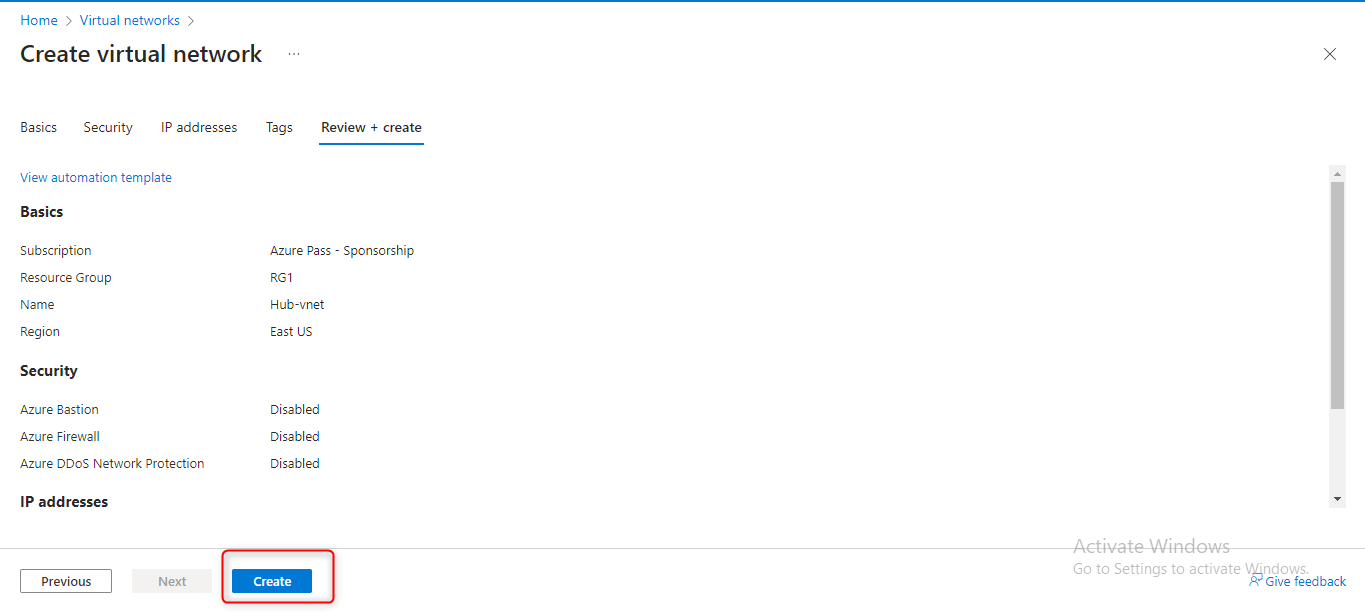Close the Create virtual network blade
This screenshot has height=612, width=1365.
tap(1330, 54)
